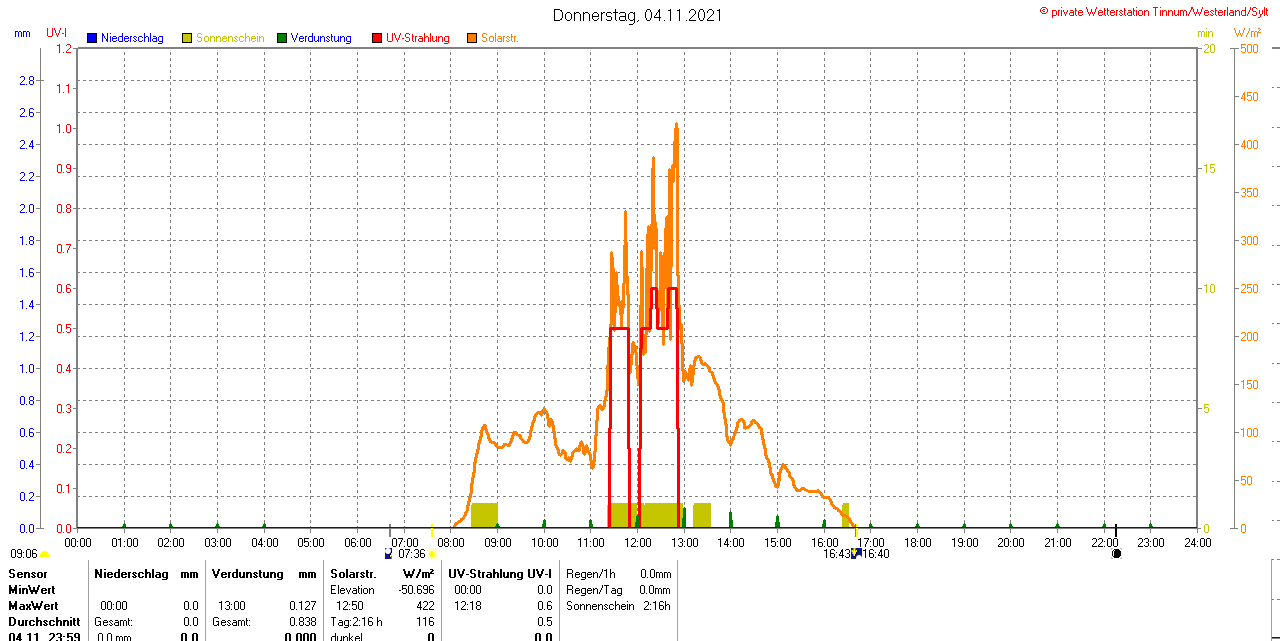Click the sunrise marker icon left of 07:36
Viewport: 1280px width, 641px height.
point(389,553)
